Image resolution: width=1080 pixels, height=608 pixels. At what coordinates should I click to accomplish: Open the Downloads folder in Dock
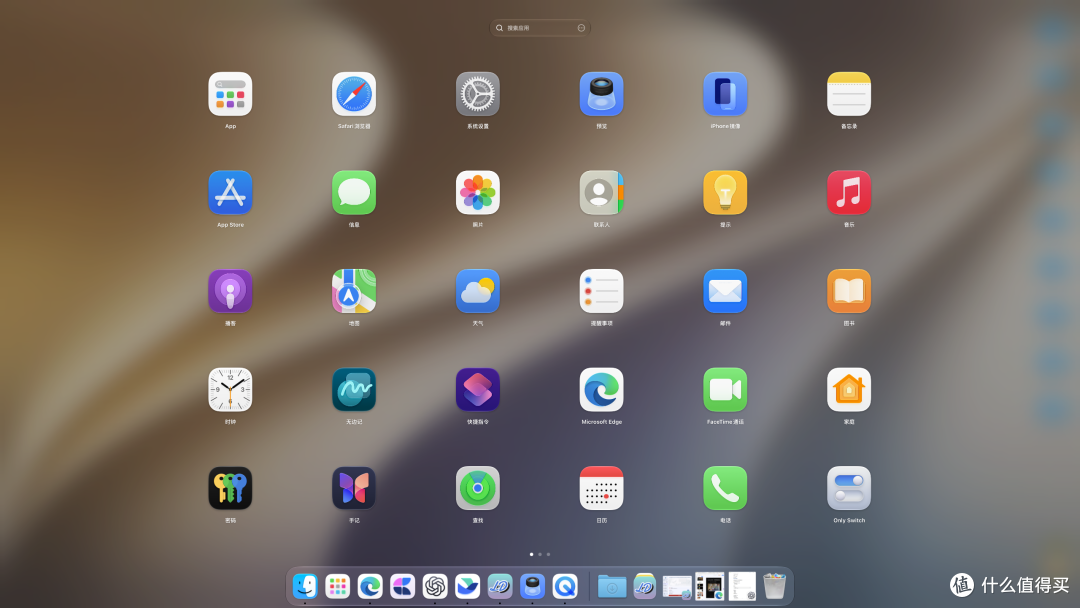612,586
